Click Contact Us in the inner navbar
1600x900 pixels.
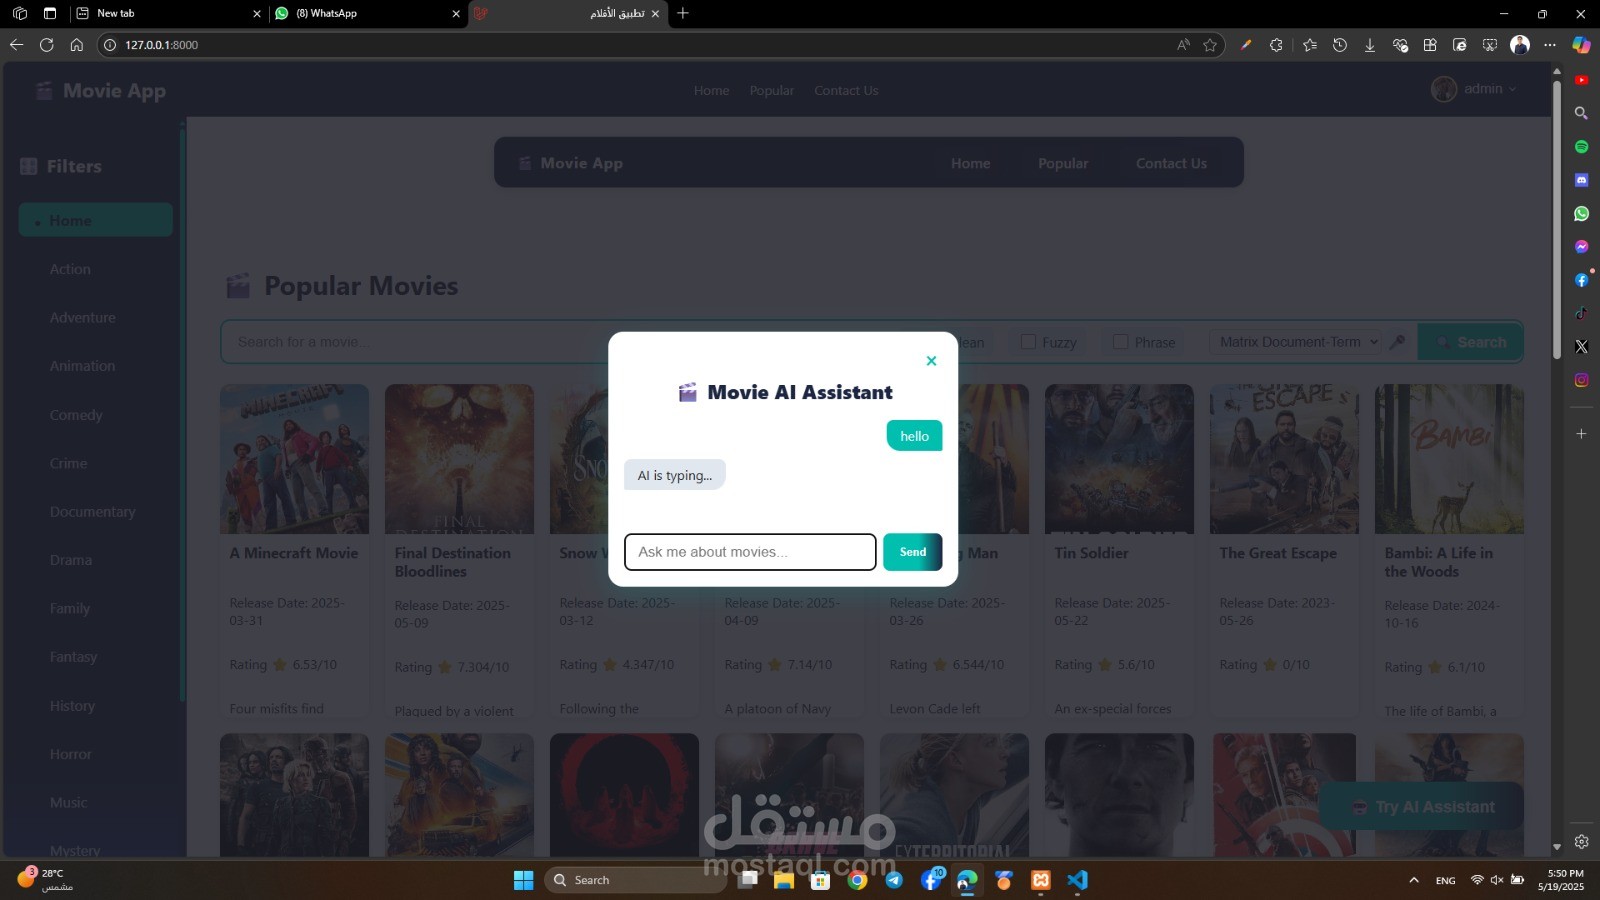1171,163
